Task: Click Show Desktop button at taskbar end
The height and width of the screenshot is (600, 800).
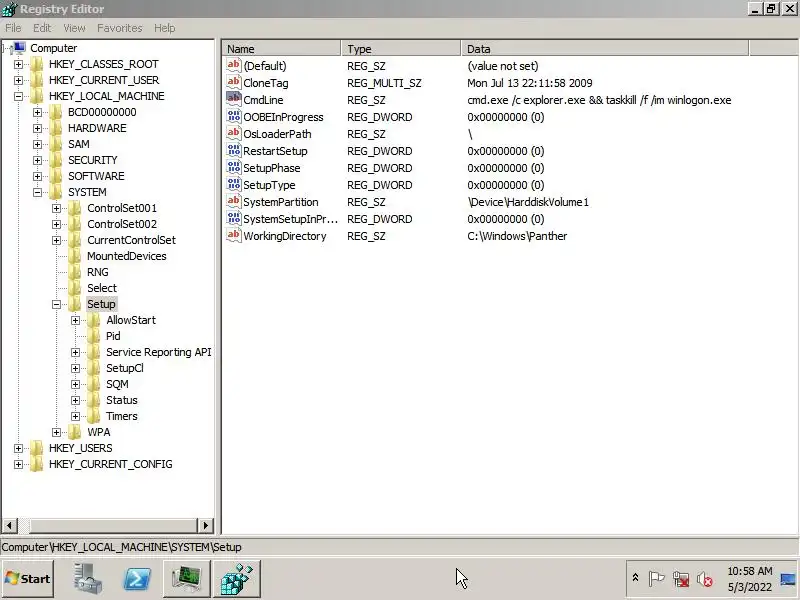Action: [x=789, y=579]
